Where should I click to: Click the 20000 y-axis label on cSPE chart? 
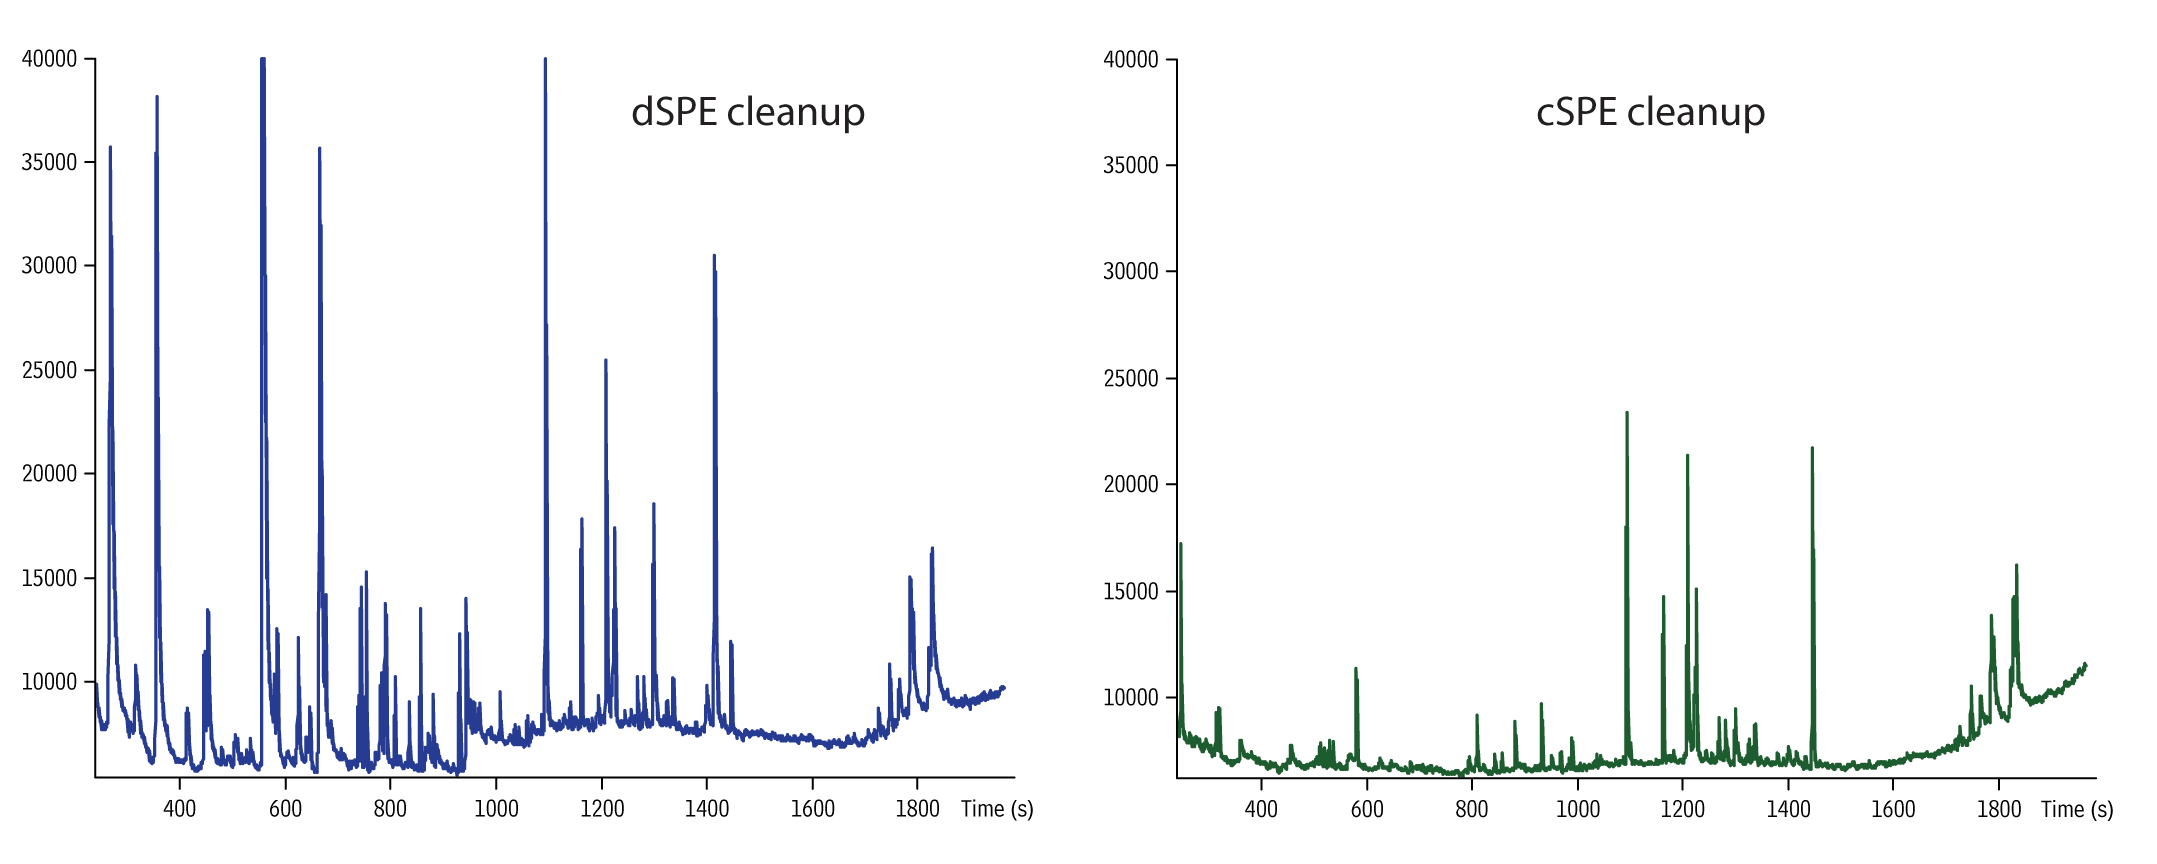pos(1130,484)
